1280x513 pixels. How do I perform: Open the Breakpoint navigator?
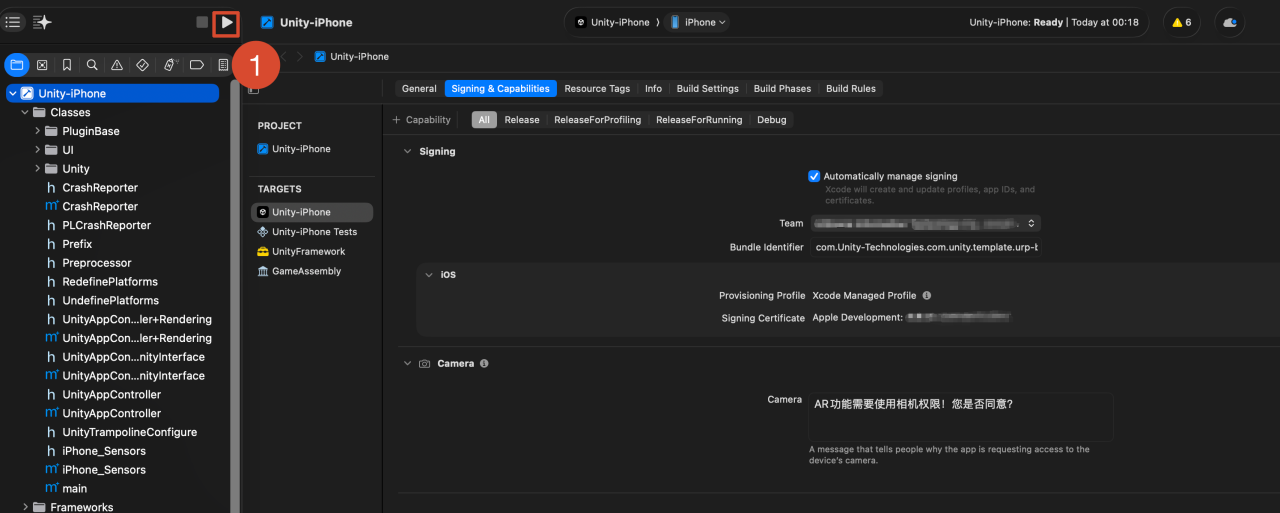coord(197,65)
